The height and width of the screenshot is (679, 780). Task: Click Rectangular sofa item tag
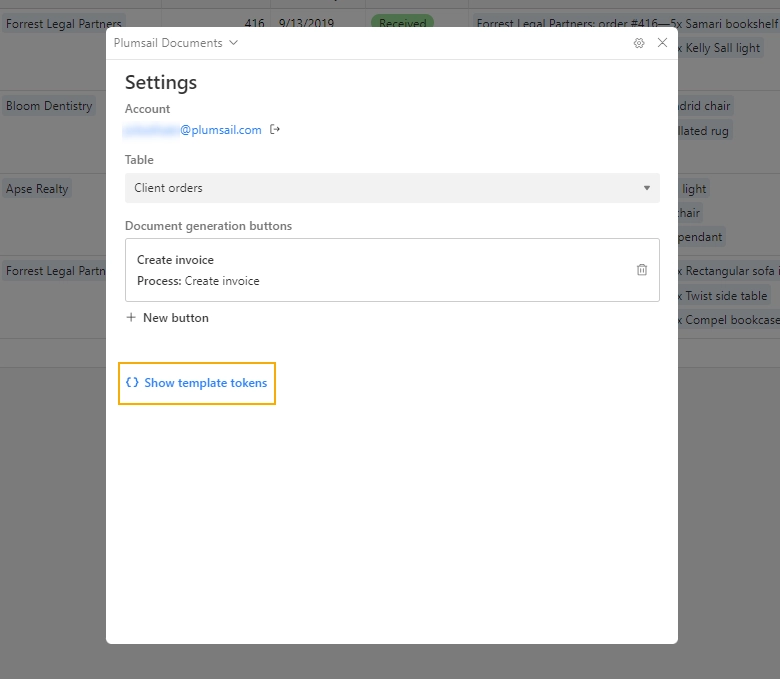(x=729, y=271)
